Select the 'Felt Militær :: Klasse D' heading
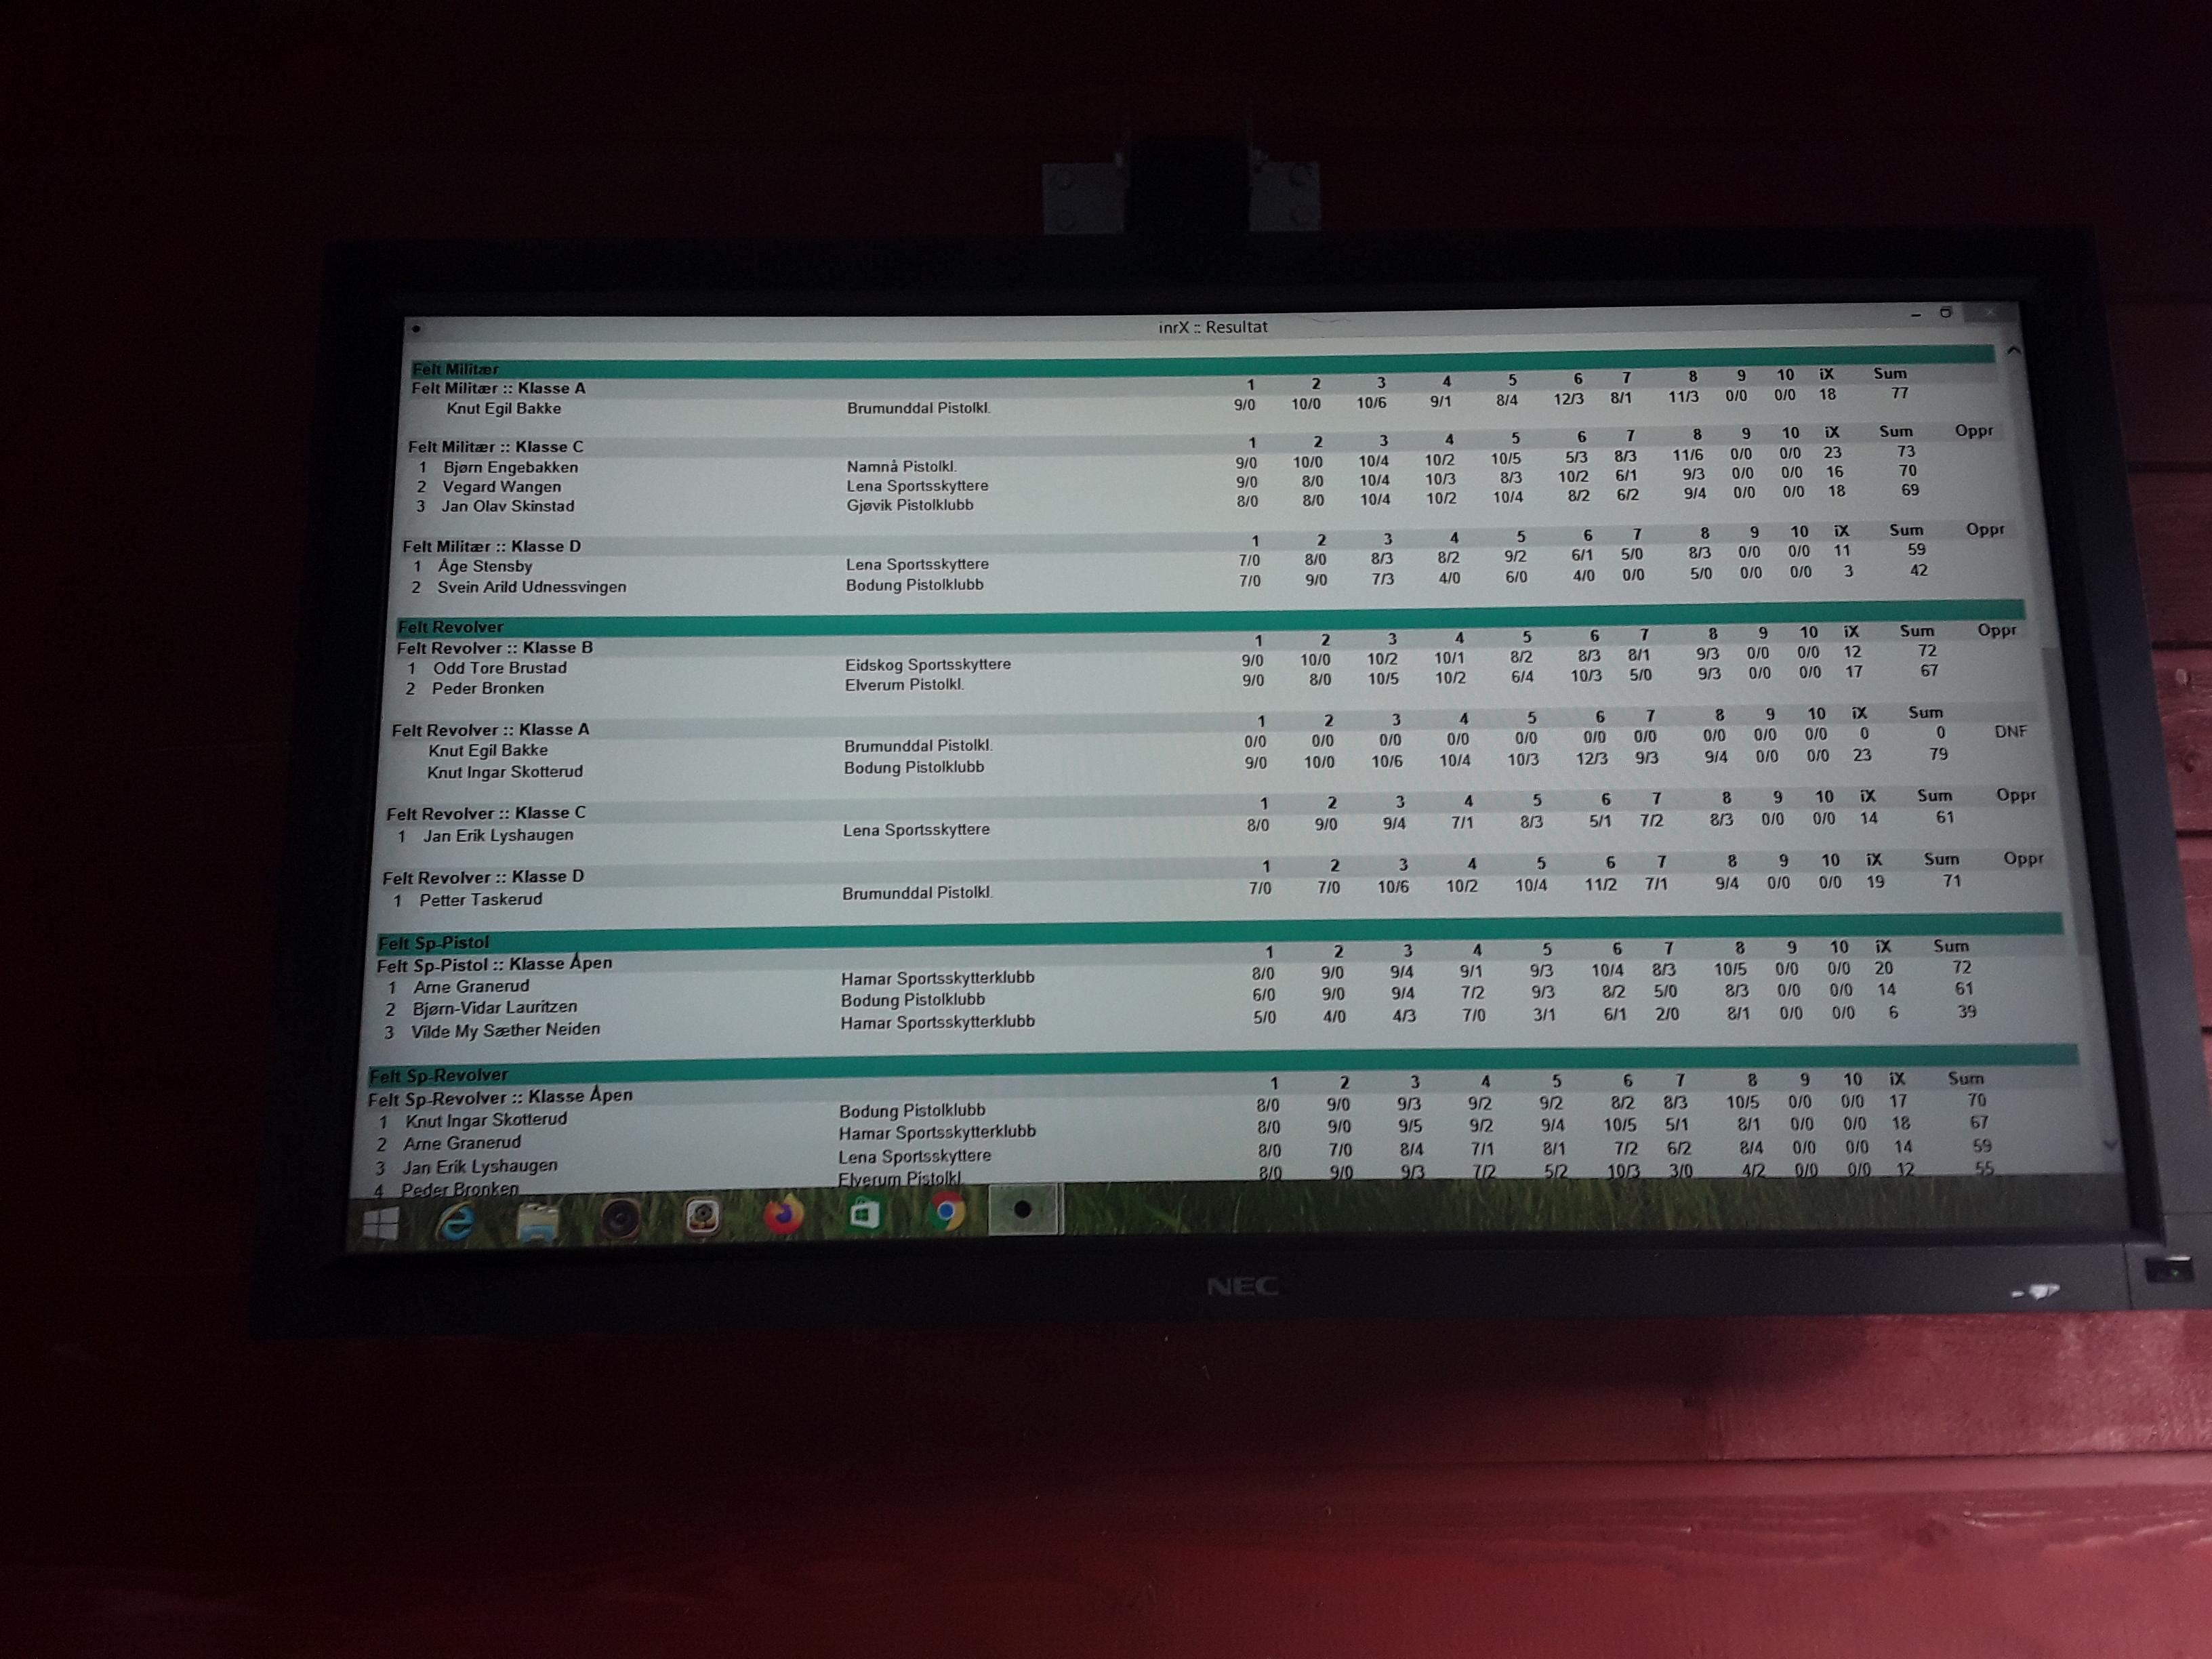 click(491, 546)
